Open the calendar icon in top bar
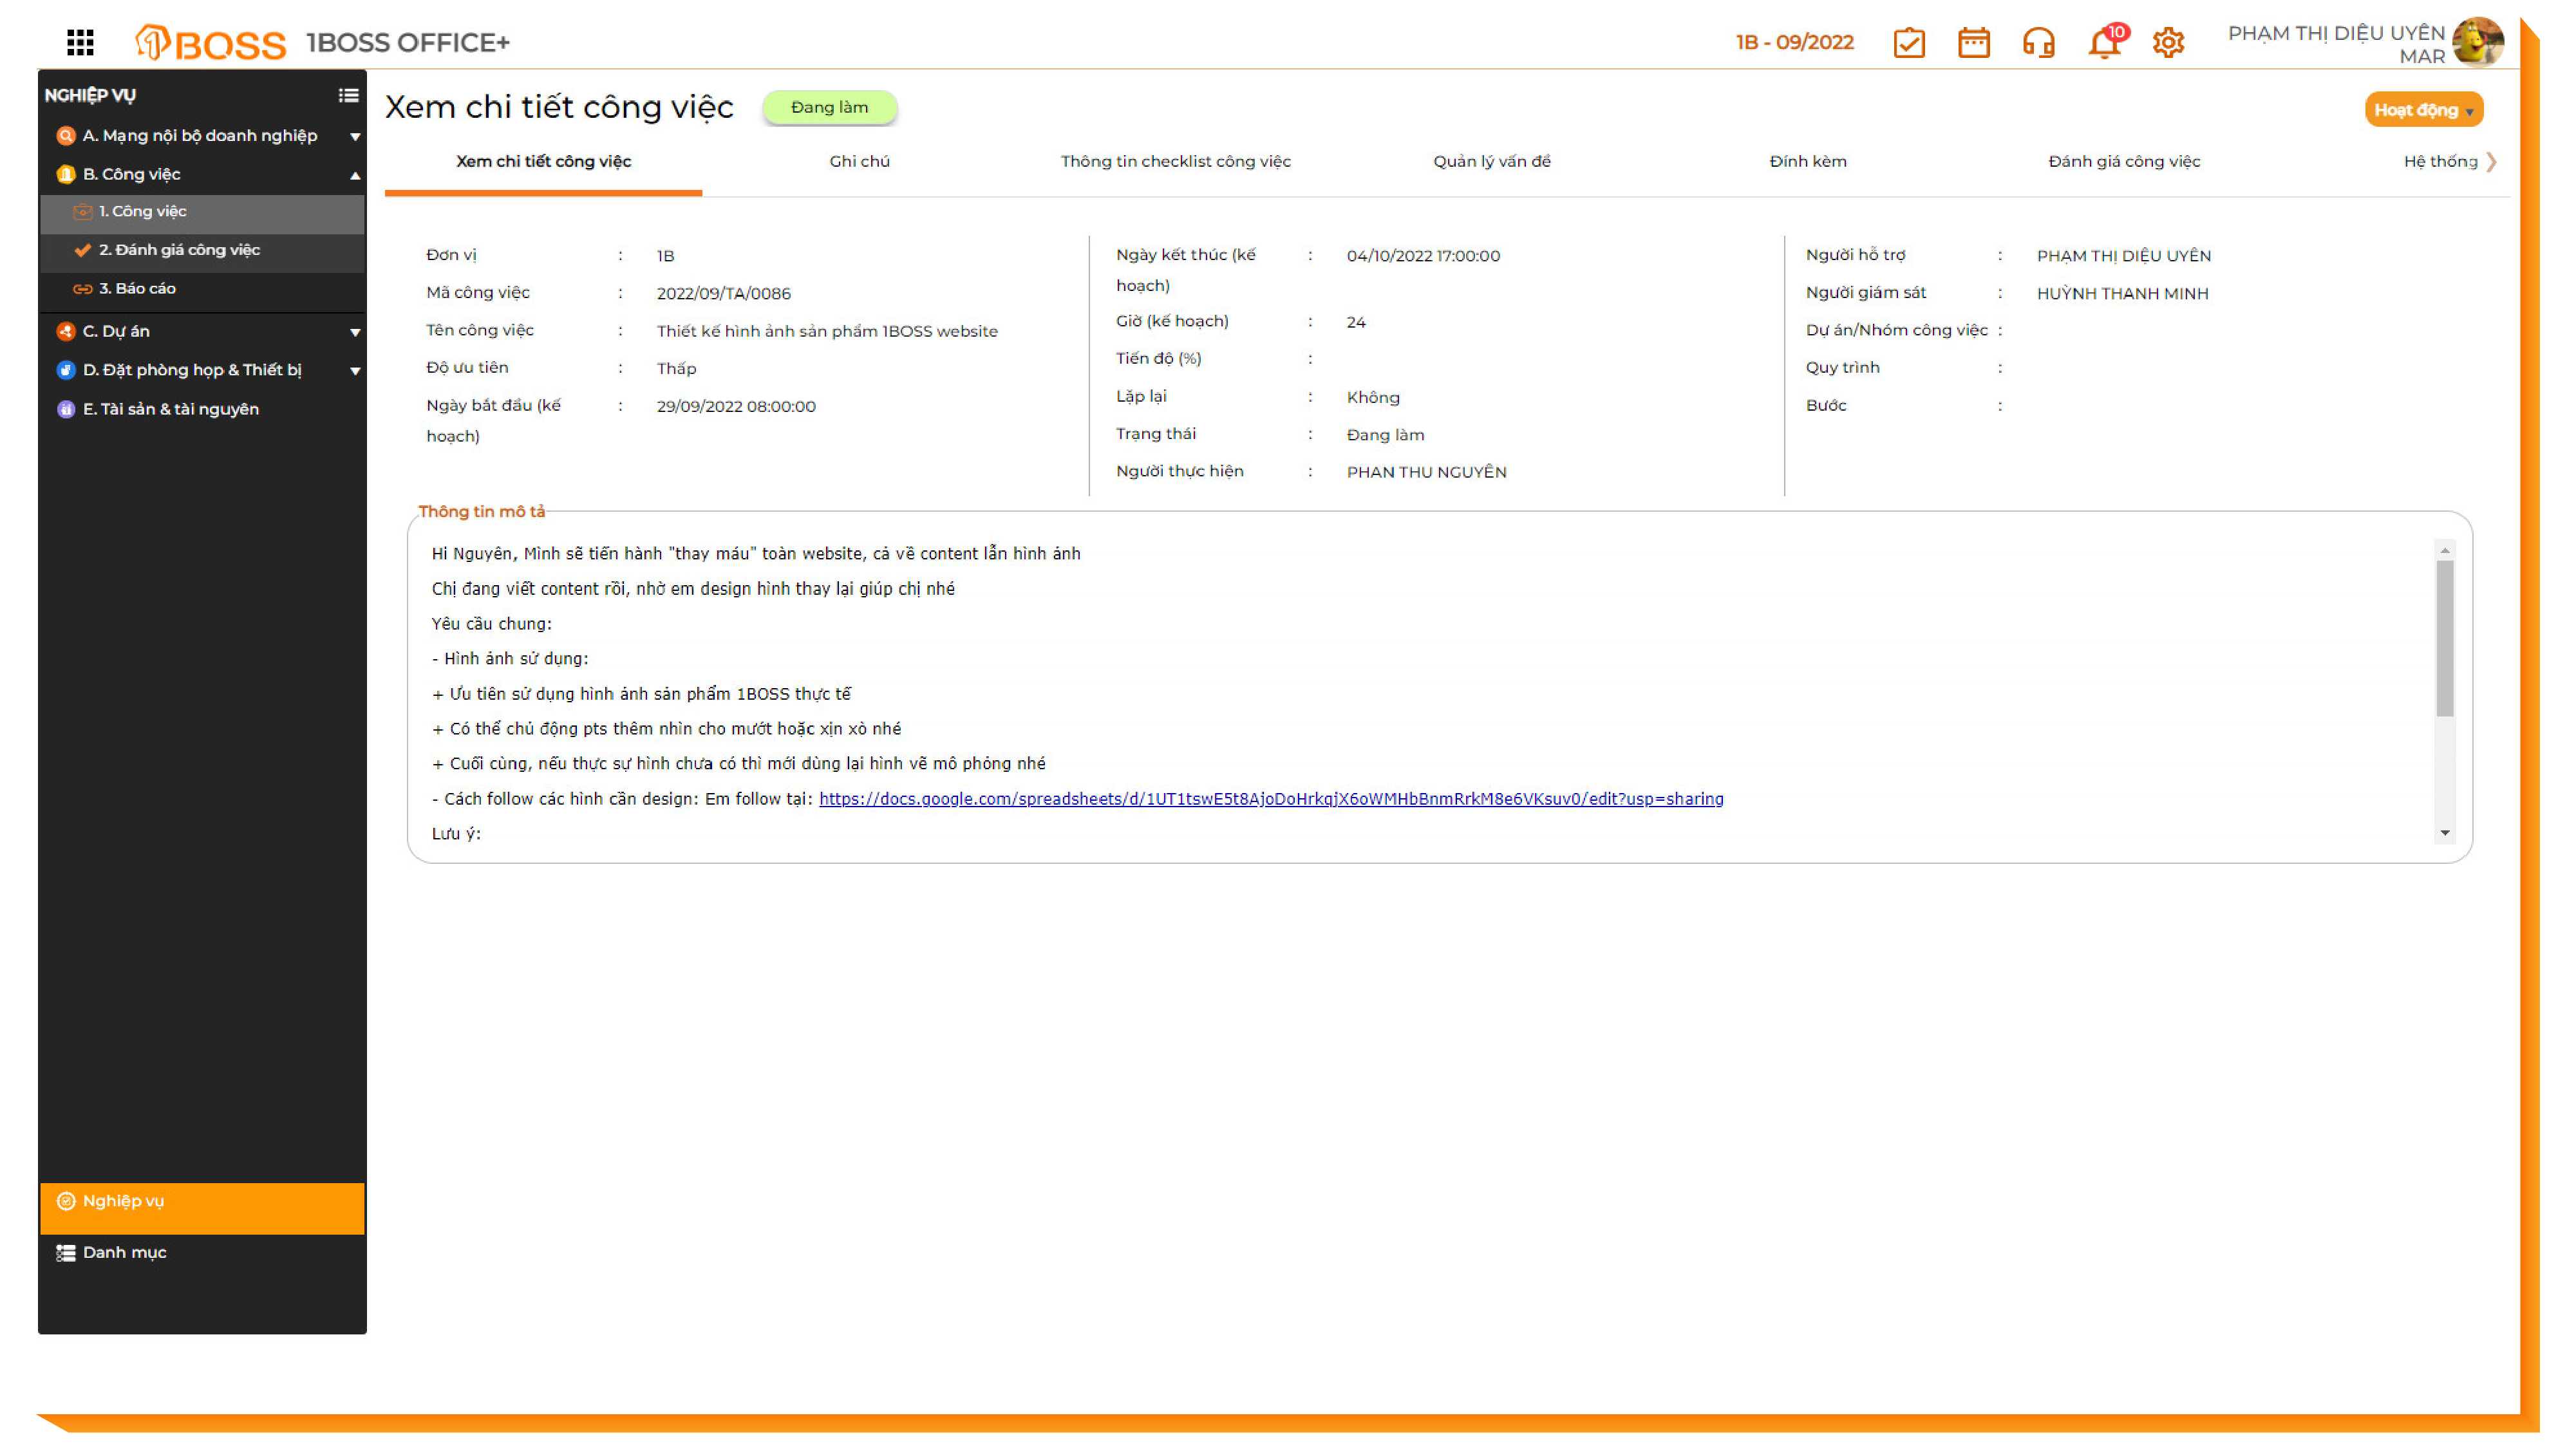Viewport: 2576px width, 1449px height. [x=1973, y=43]
